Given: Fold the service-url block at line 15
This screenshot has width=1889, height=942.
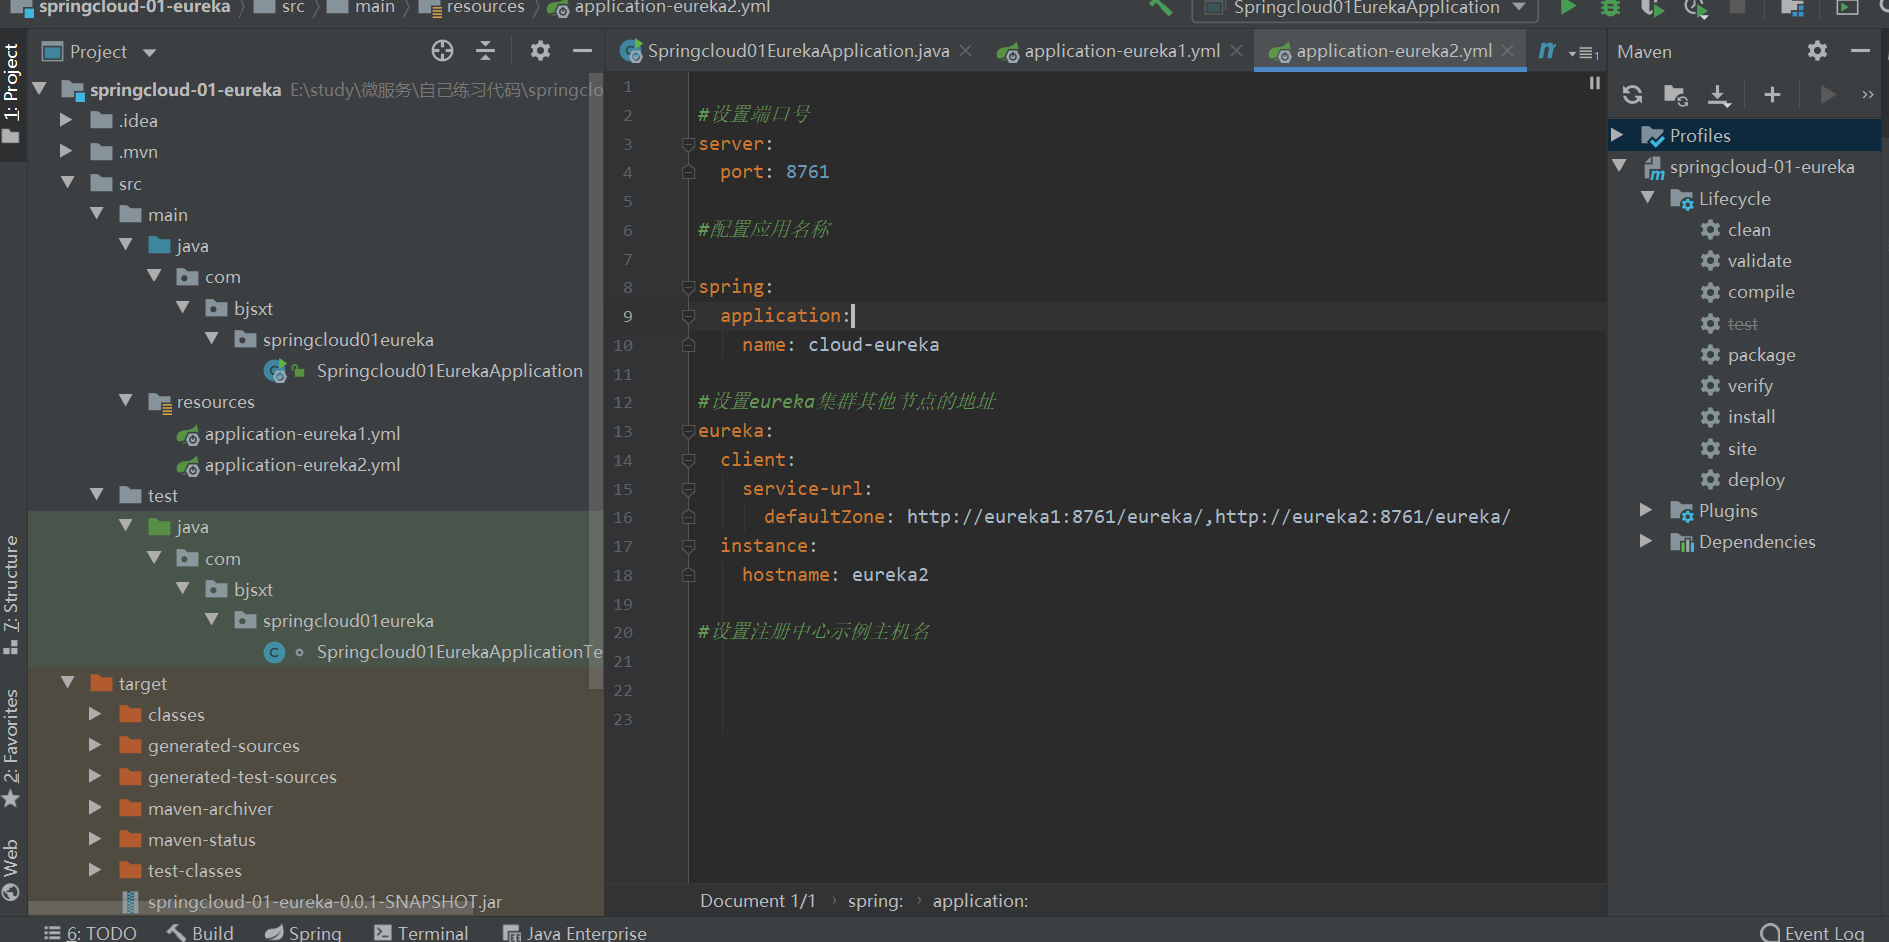Looking at the screenshot, I should click(x=688, y=489).
